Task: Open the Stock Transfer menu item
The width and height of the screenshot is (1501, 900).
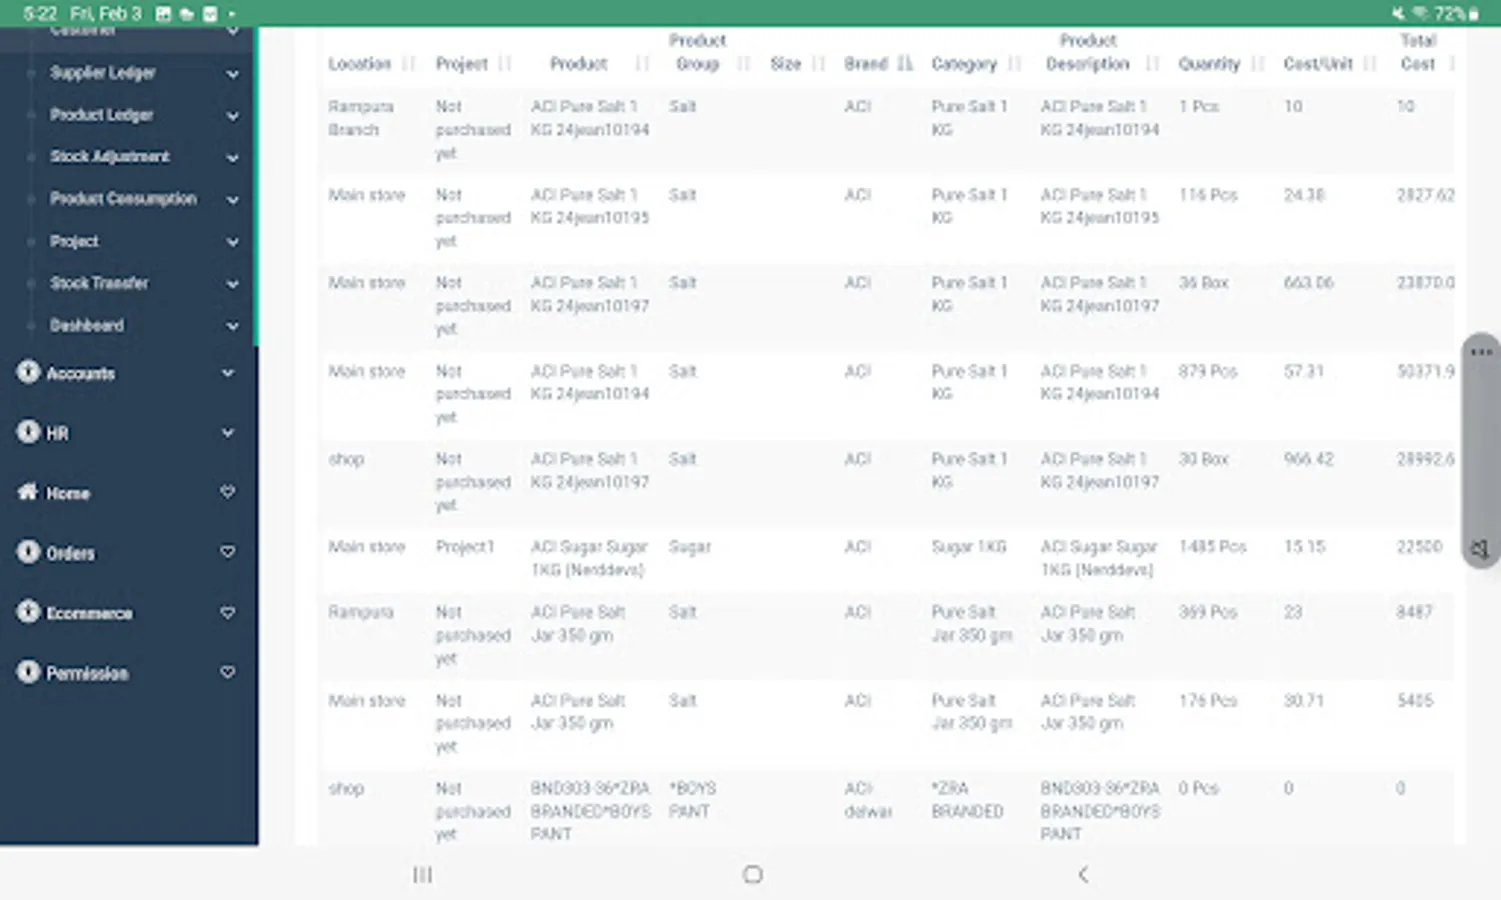Action: [x=99, y=283]
